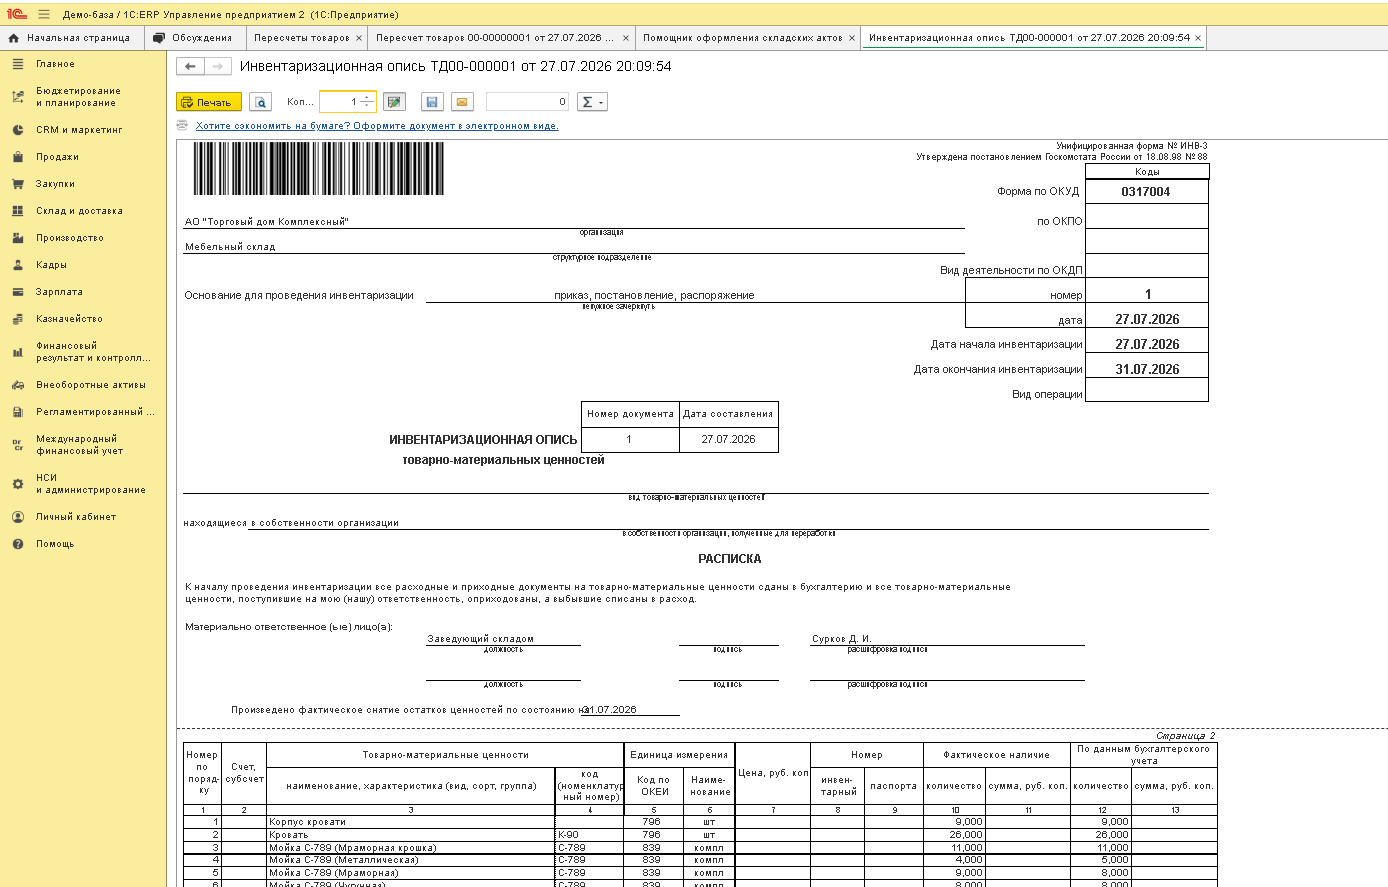This screenshot has height=887, width=1388.
Task: Click the Казначейство section icon
Action: (x=17, y=319)
